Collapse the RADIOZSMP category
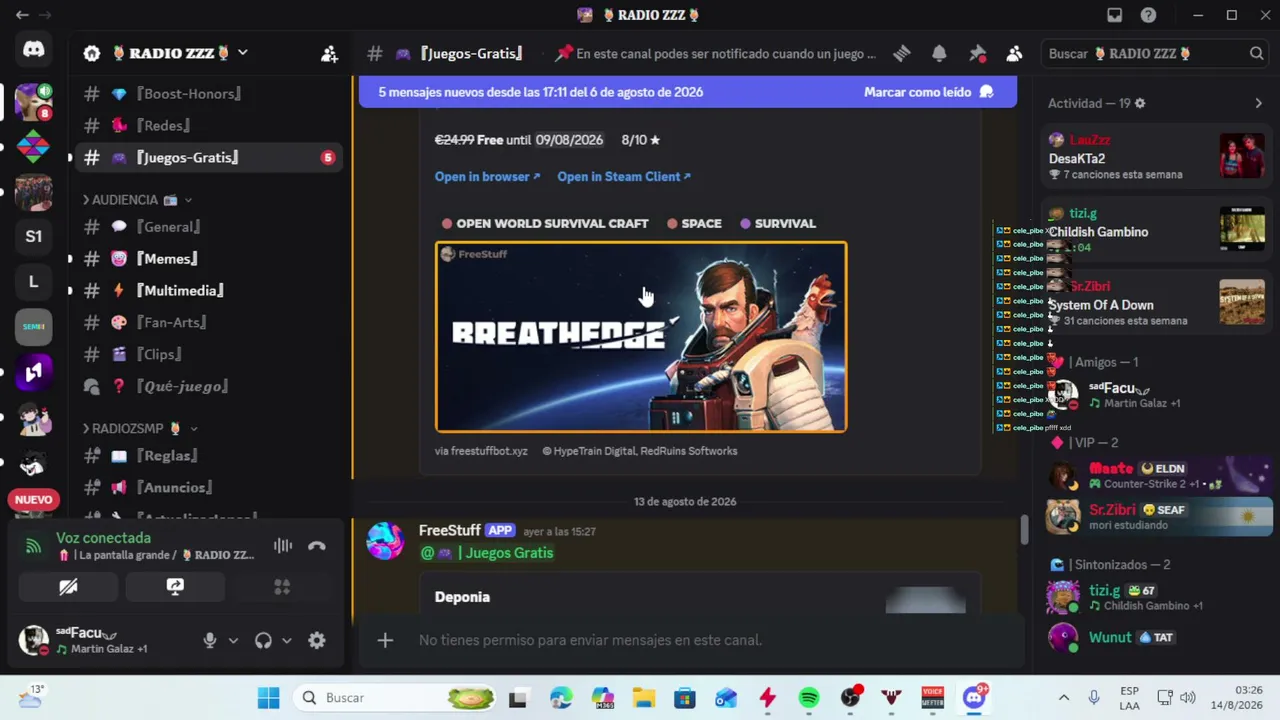The image size is (1280, 720). tap(140, 428)
